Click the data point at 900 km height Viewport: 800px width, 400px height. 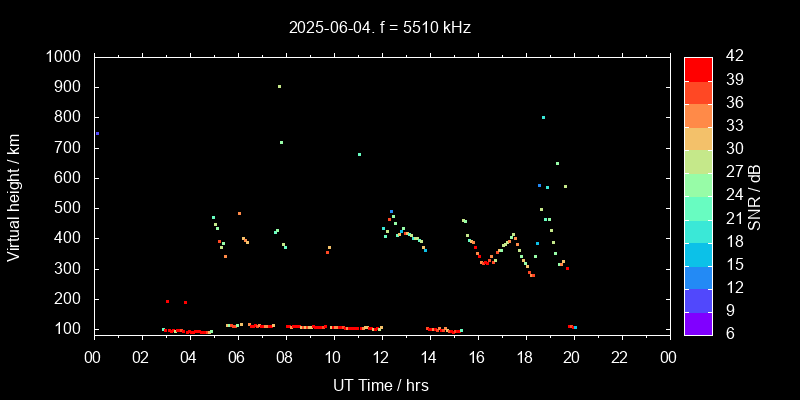point(279,87)
